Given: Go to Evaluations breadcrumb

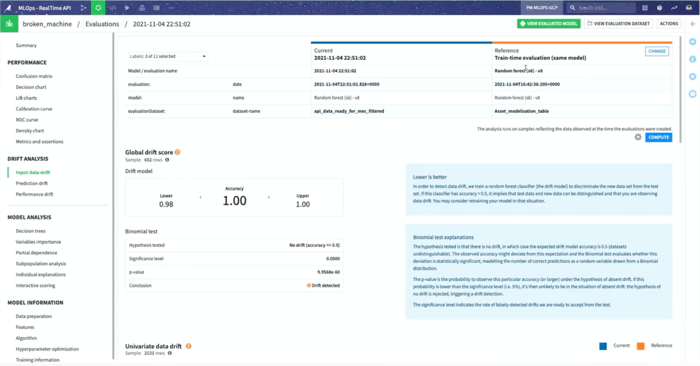Looking at the screenshot, I should pyautogui.click(x=102, y=24).
